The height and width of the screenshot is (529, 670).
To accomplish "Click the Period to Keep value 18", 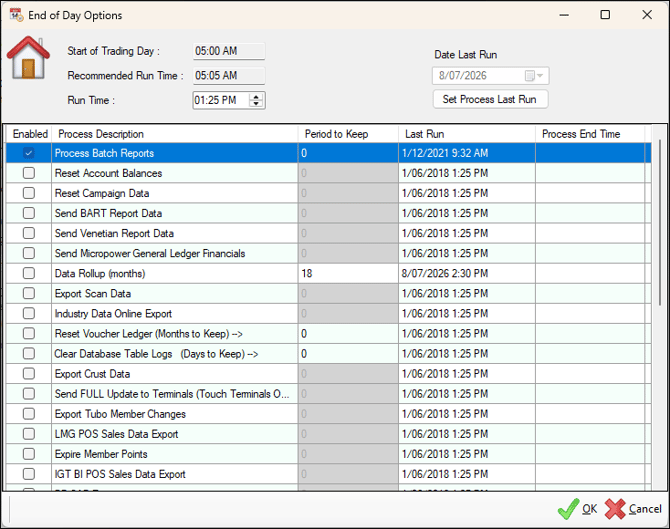I will (x=307, y=273).
